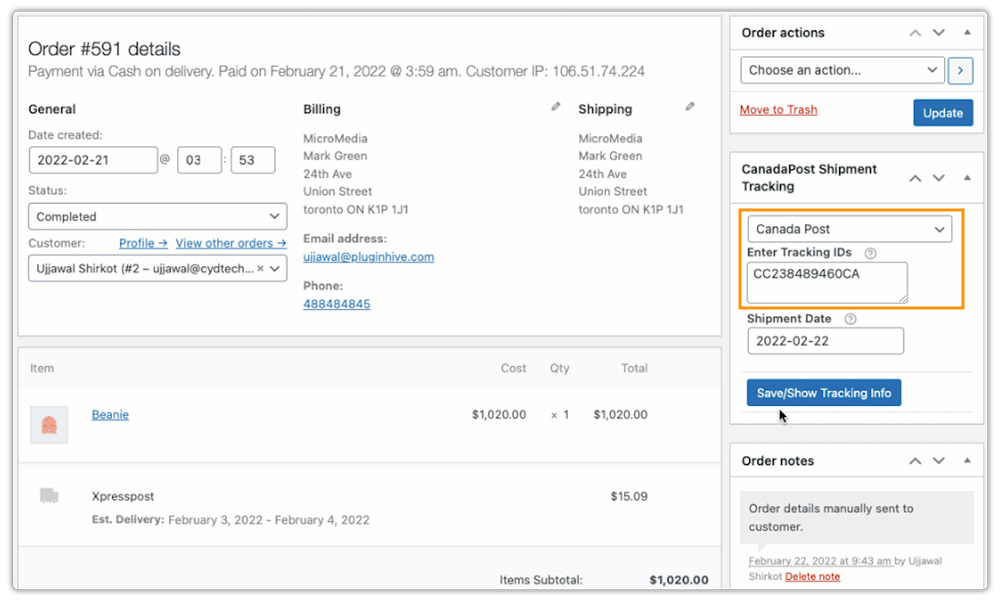
Task: Click Delete note link
Action: coord(812,576)
